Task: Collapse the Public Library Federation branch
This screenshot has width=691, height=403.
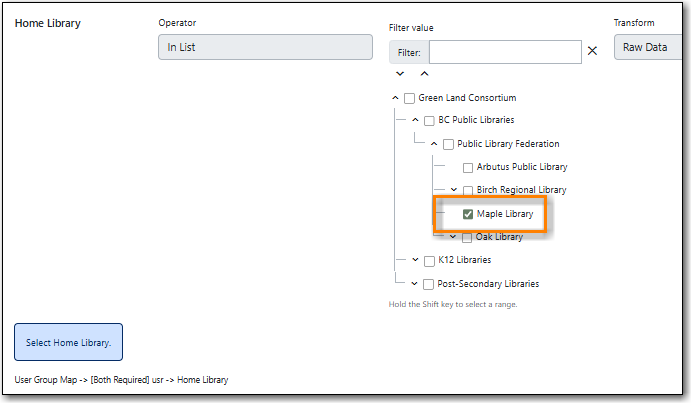Action: tap(434, 144)
